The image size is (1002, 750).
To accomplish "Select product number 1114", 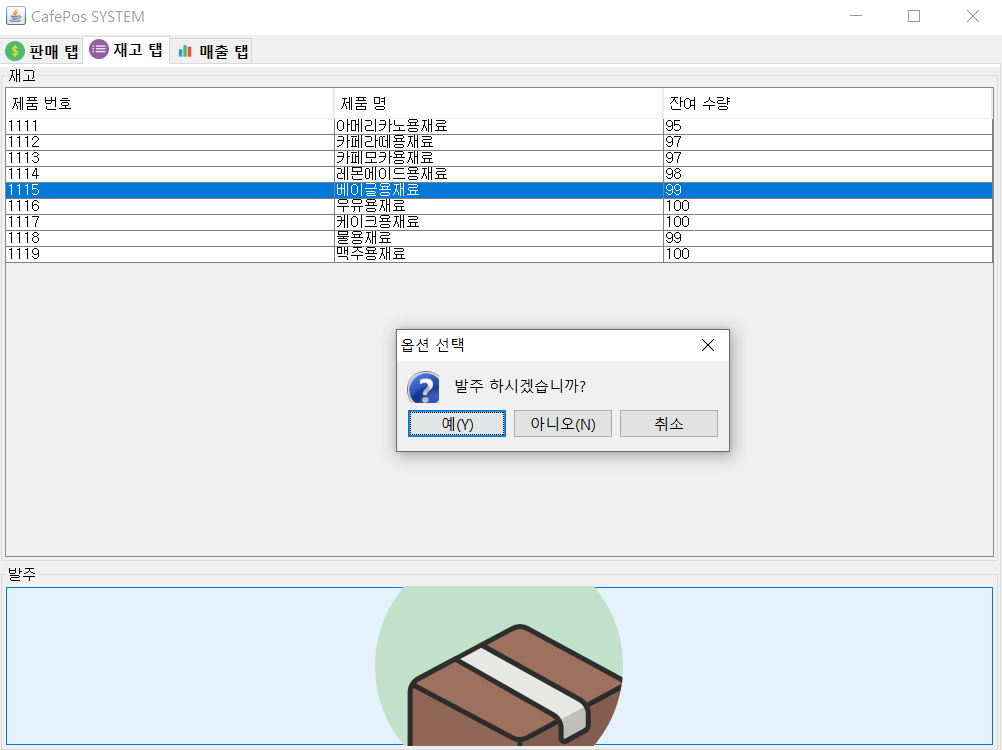I will coord(170,174).
